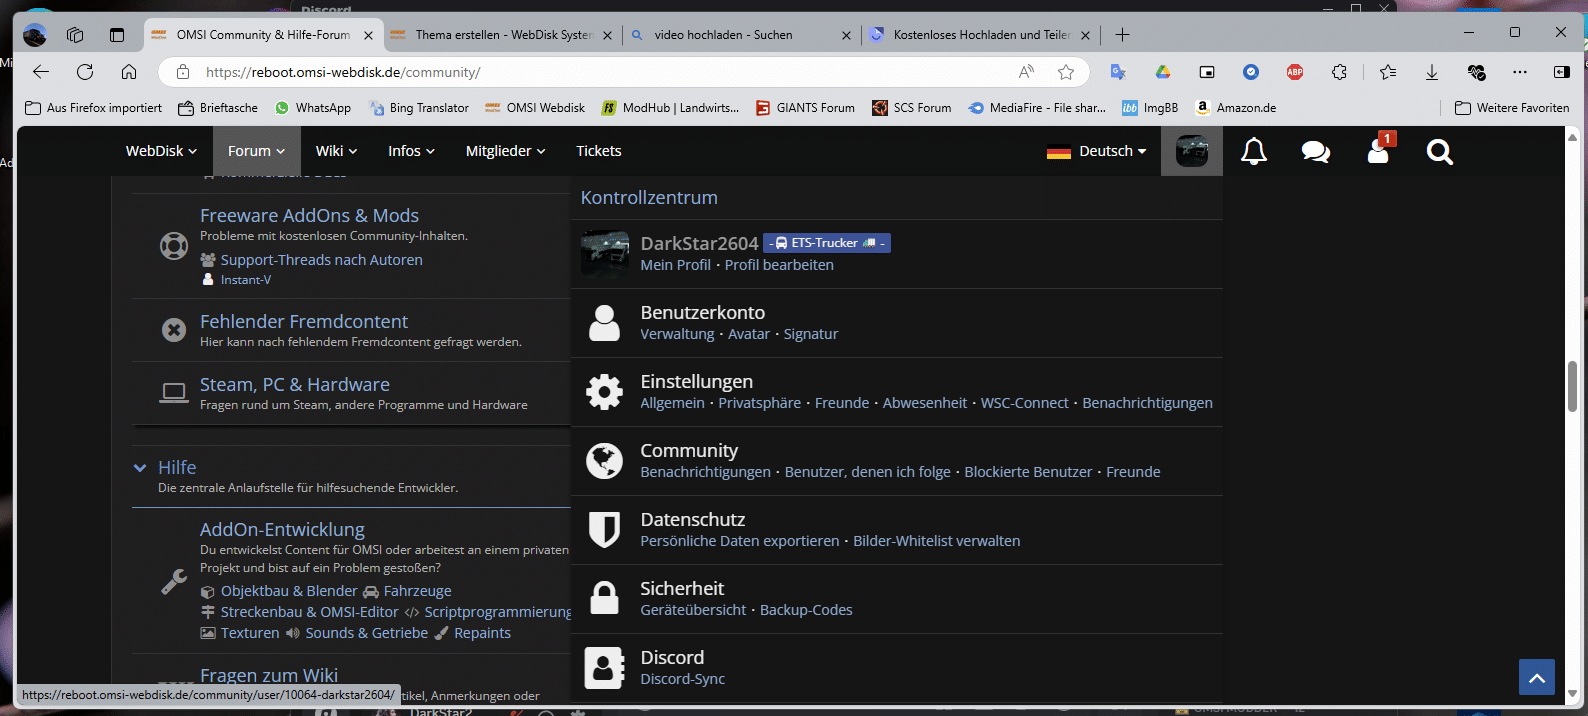Click the scroll-to-top arrow button
Screen dimensions: 1588x716
1536,677
